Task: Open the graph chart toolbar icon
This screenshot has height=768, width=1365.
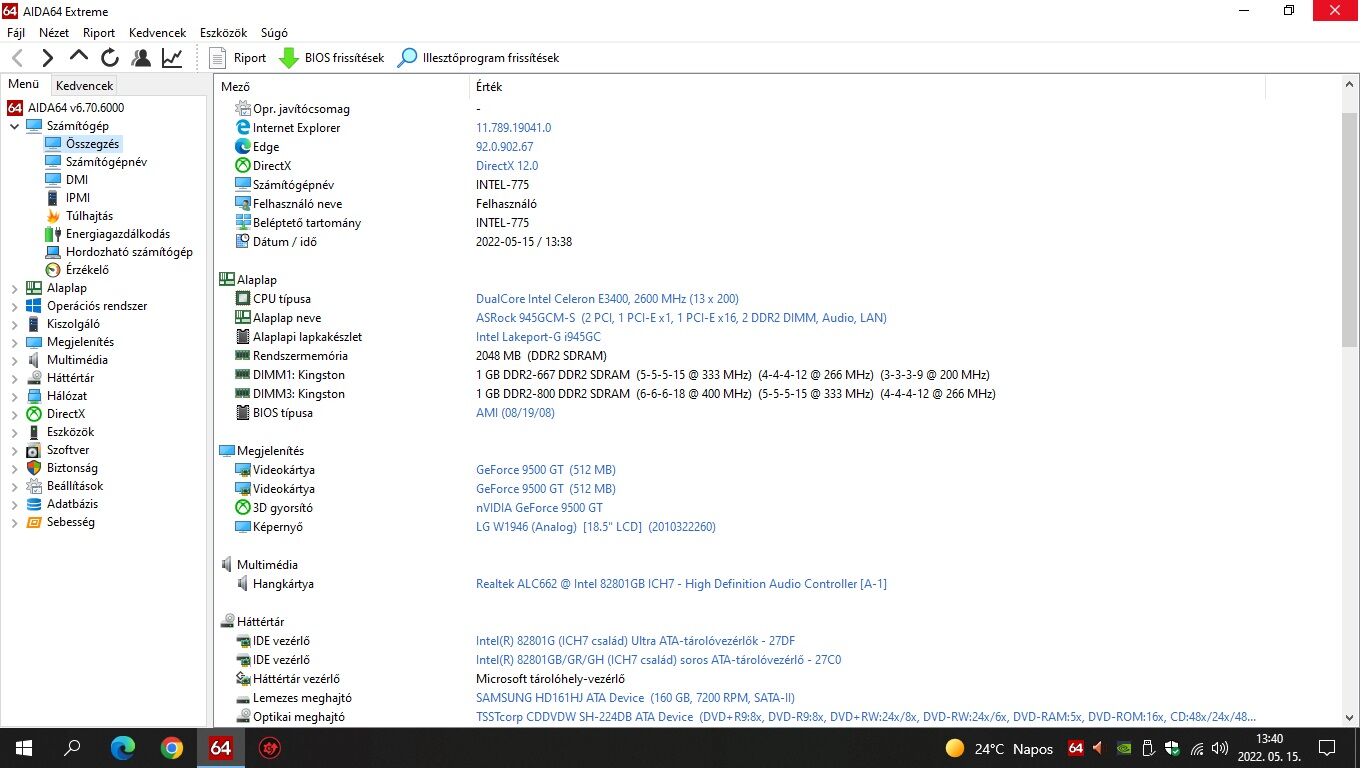Action: pyautogui.click(x=172, y=58)
